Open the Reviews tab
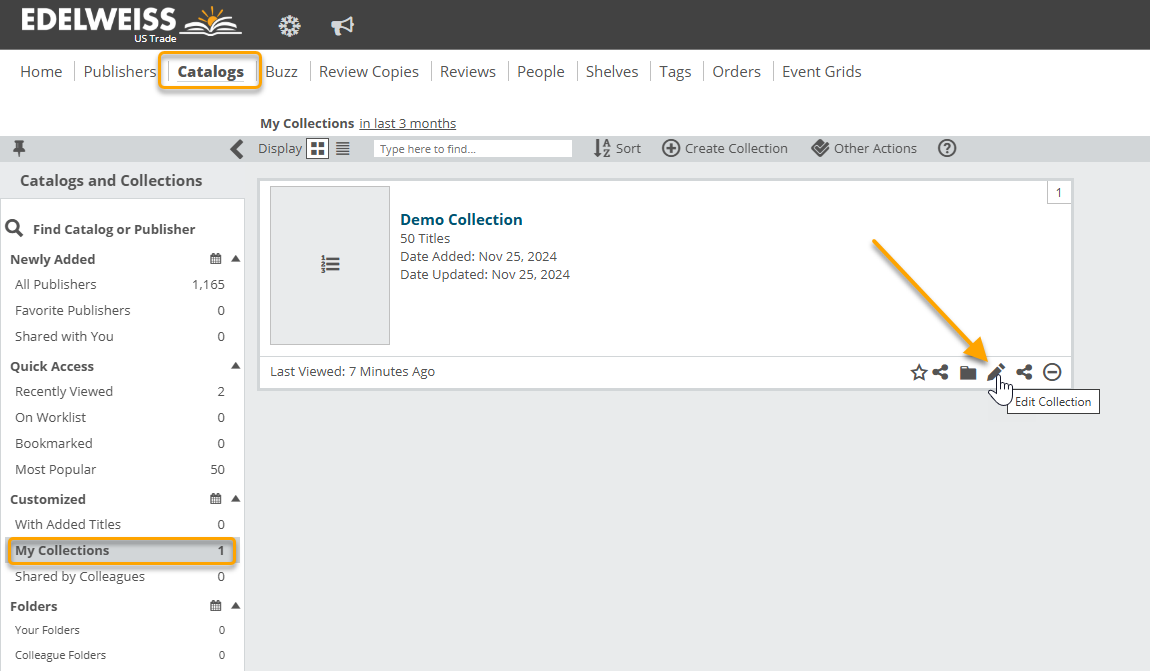 (x=468, y=71)
